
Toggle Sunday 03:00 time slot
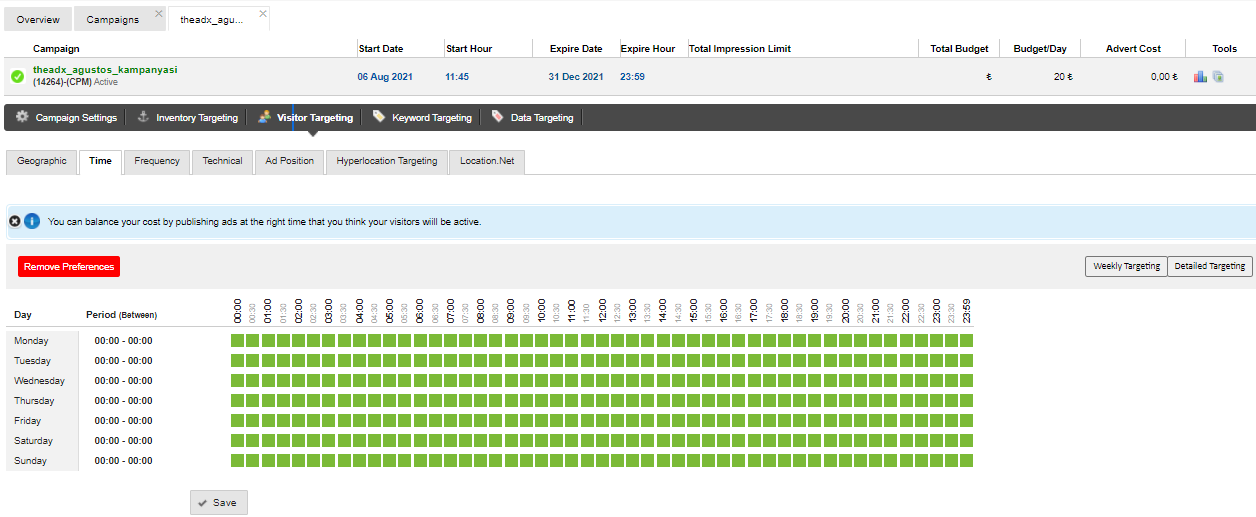pos(329,460)
